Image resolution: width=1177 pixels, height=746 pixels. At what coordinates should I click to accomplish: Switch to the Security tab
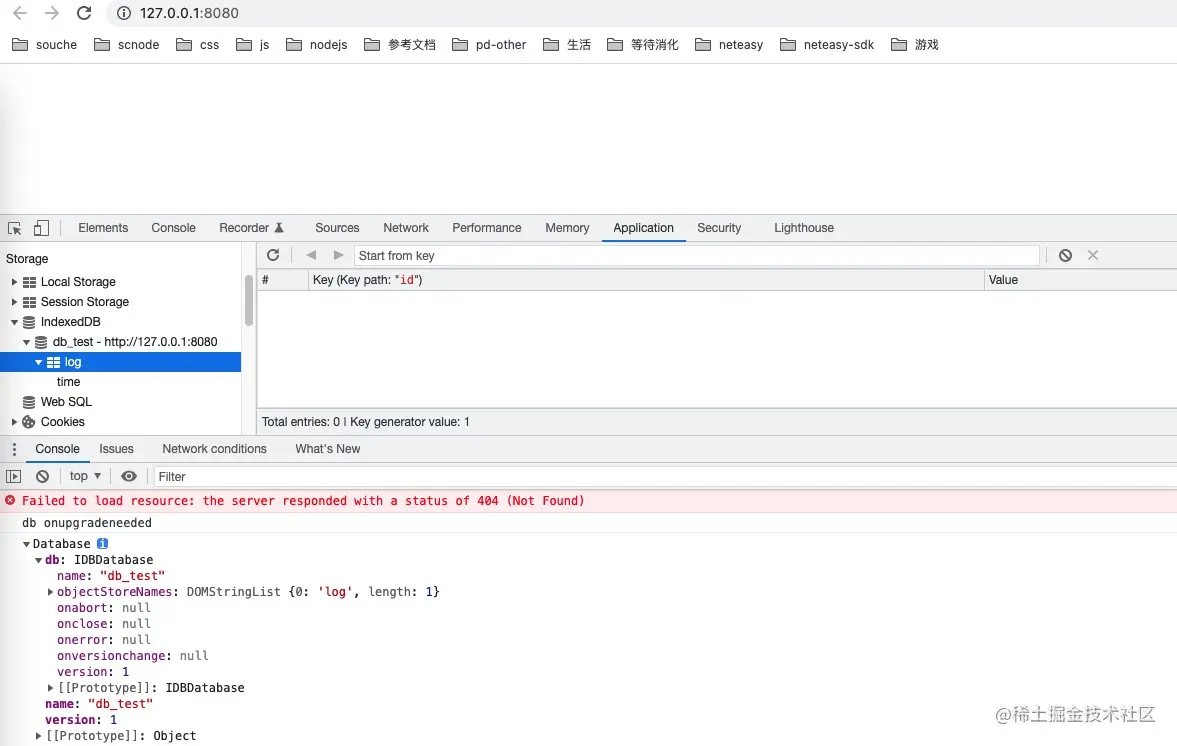pos(719,228)
